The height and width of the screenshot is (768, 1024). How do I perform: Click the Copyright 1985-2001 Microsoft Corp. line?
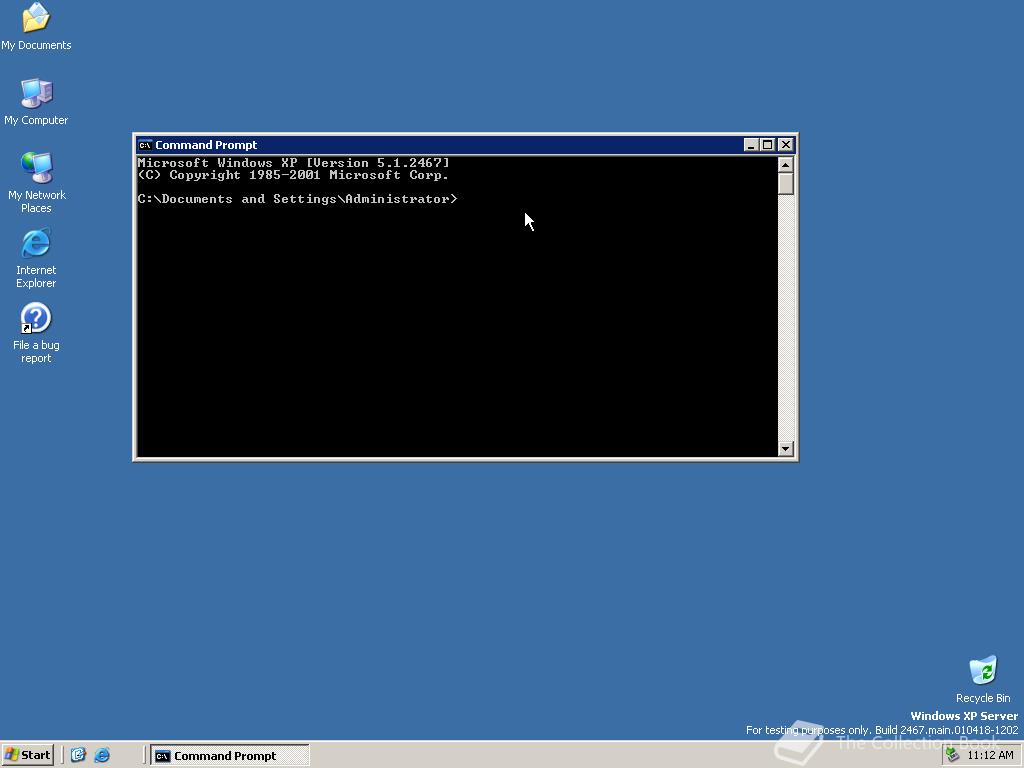(293, 175)
